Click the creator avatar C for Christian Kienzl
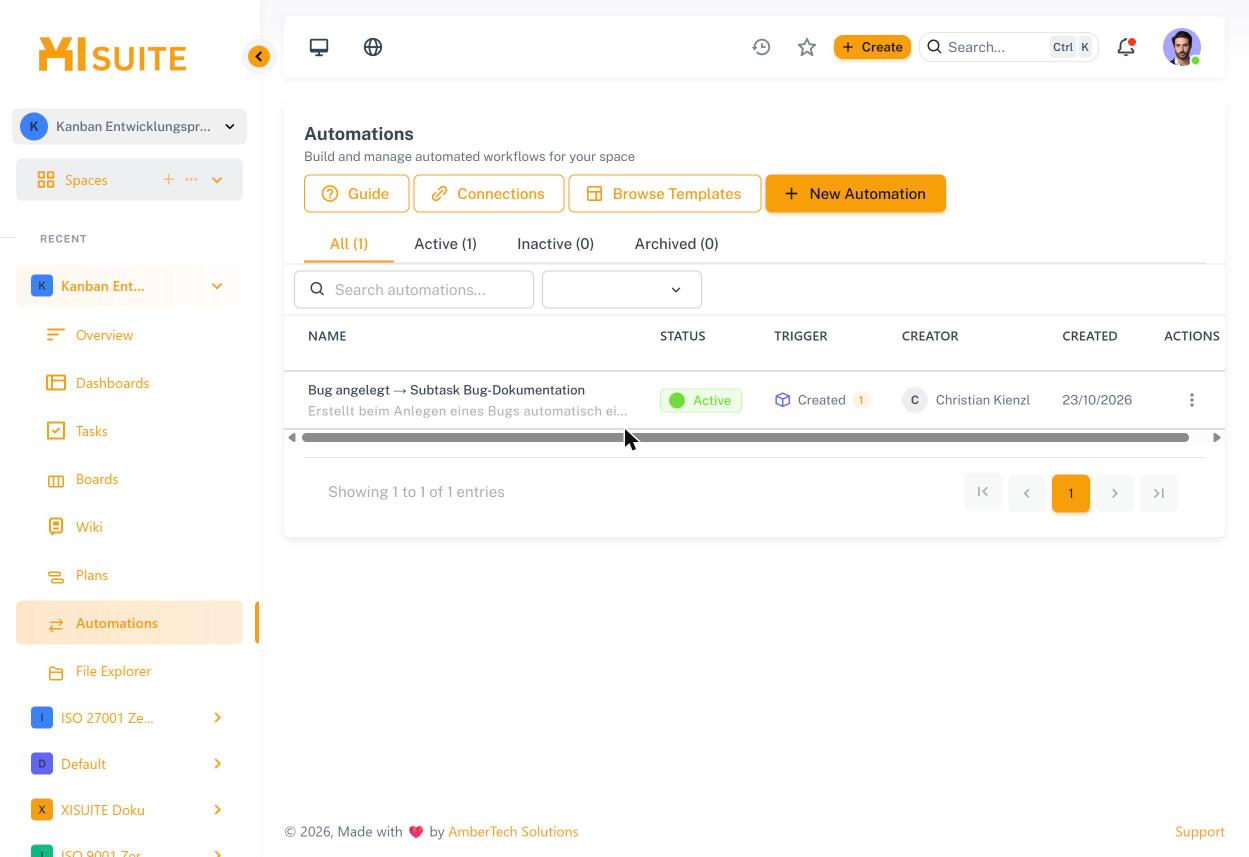The image size is (1249, 857). (914, 400)
